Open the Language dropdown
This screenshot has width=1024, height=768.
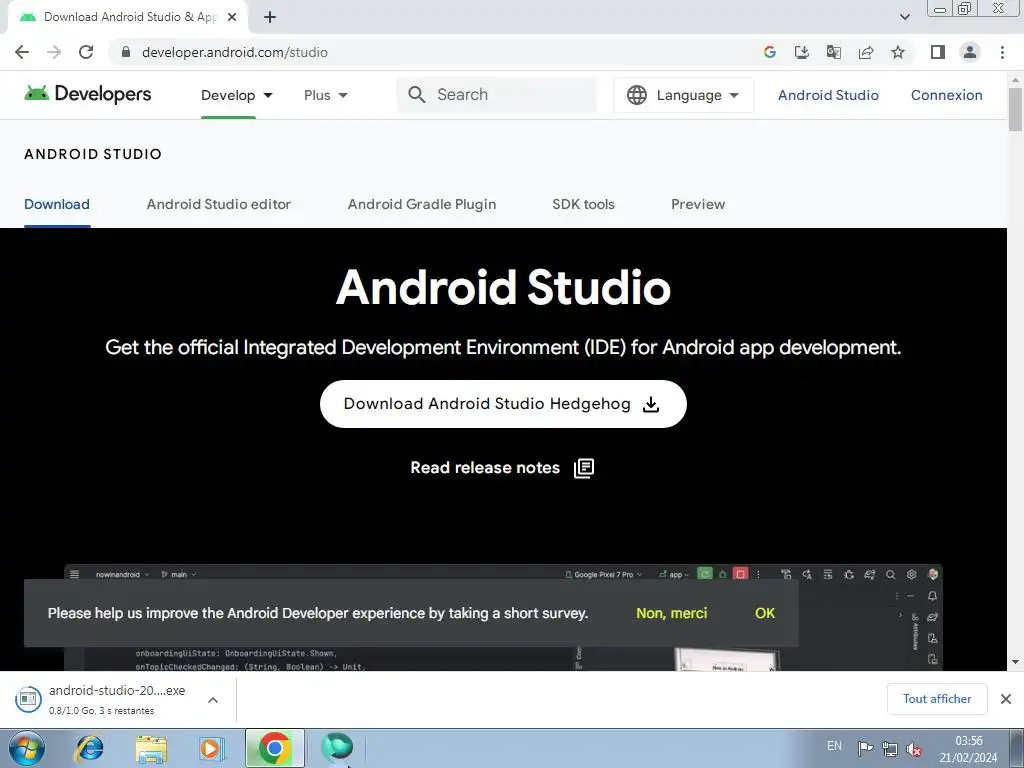click(x=683, y=95)
